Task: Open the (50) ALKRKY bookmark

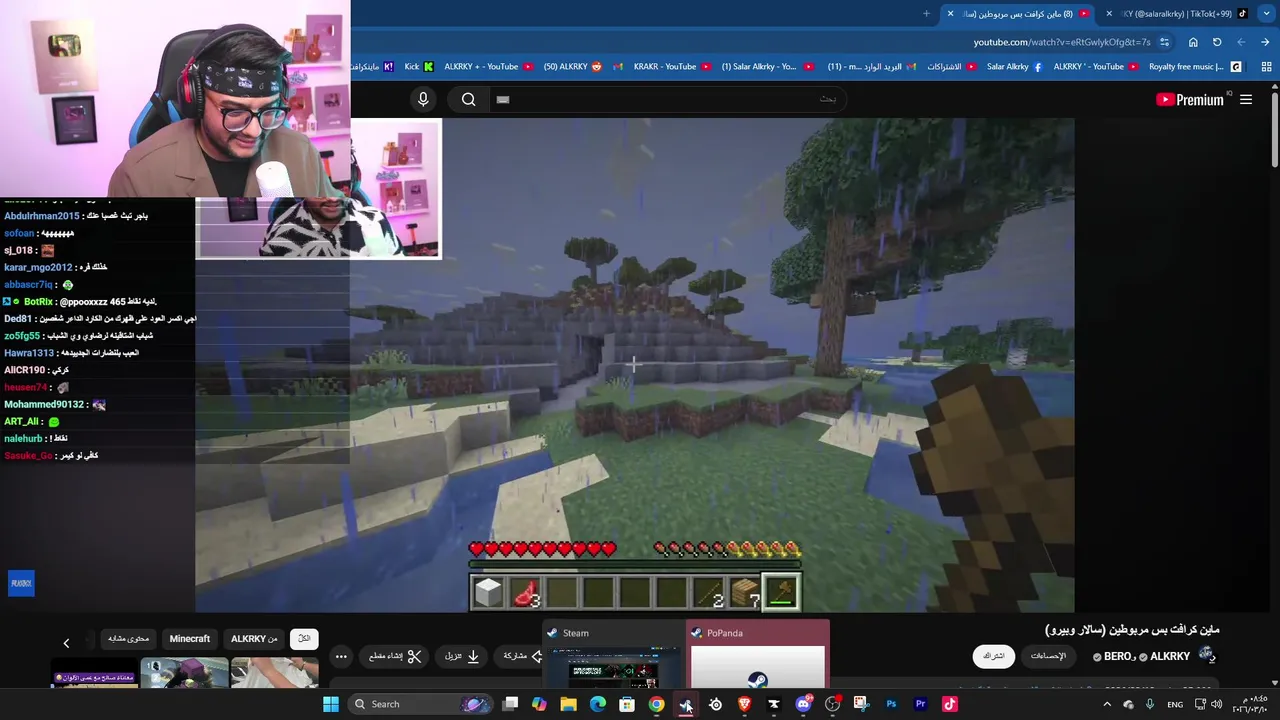Action: (573, 67)
